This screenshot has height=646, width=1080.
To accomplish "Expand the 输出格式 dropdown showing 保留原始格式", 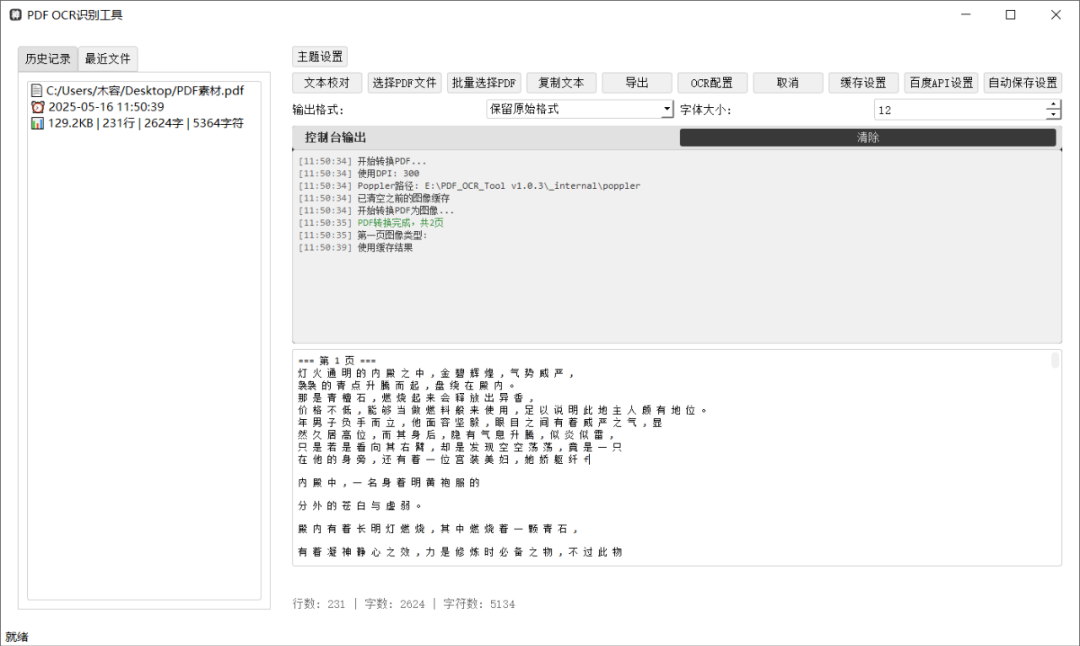I will tap(579, 109).
